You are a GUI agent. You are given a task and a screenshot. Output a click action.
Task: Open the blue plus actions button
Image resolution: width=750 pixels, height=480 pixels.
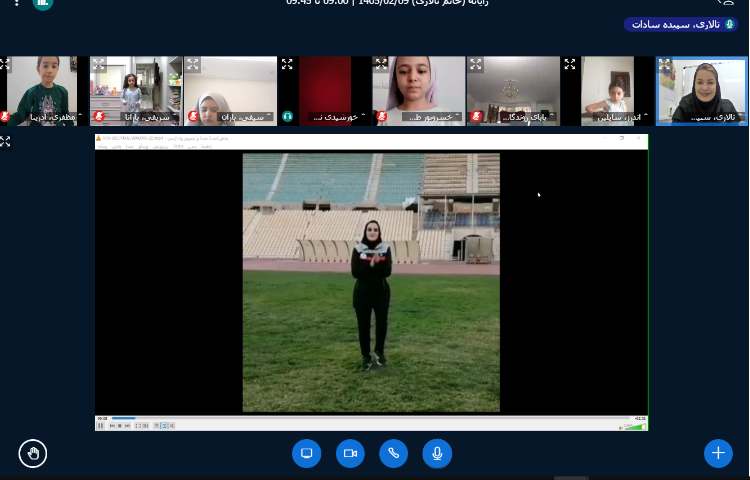[x=718, y=453]
